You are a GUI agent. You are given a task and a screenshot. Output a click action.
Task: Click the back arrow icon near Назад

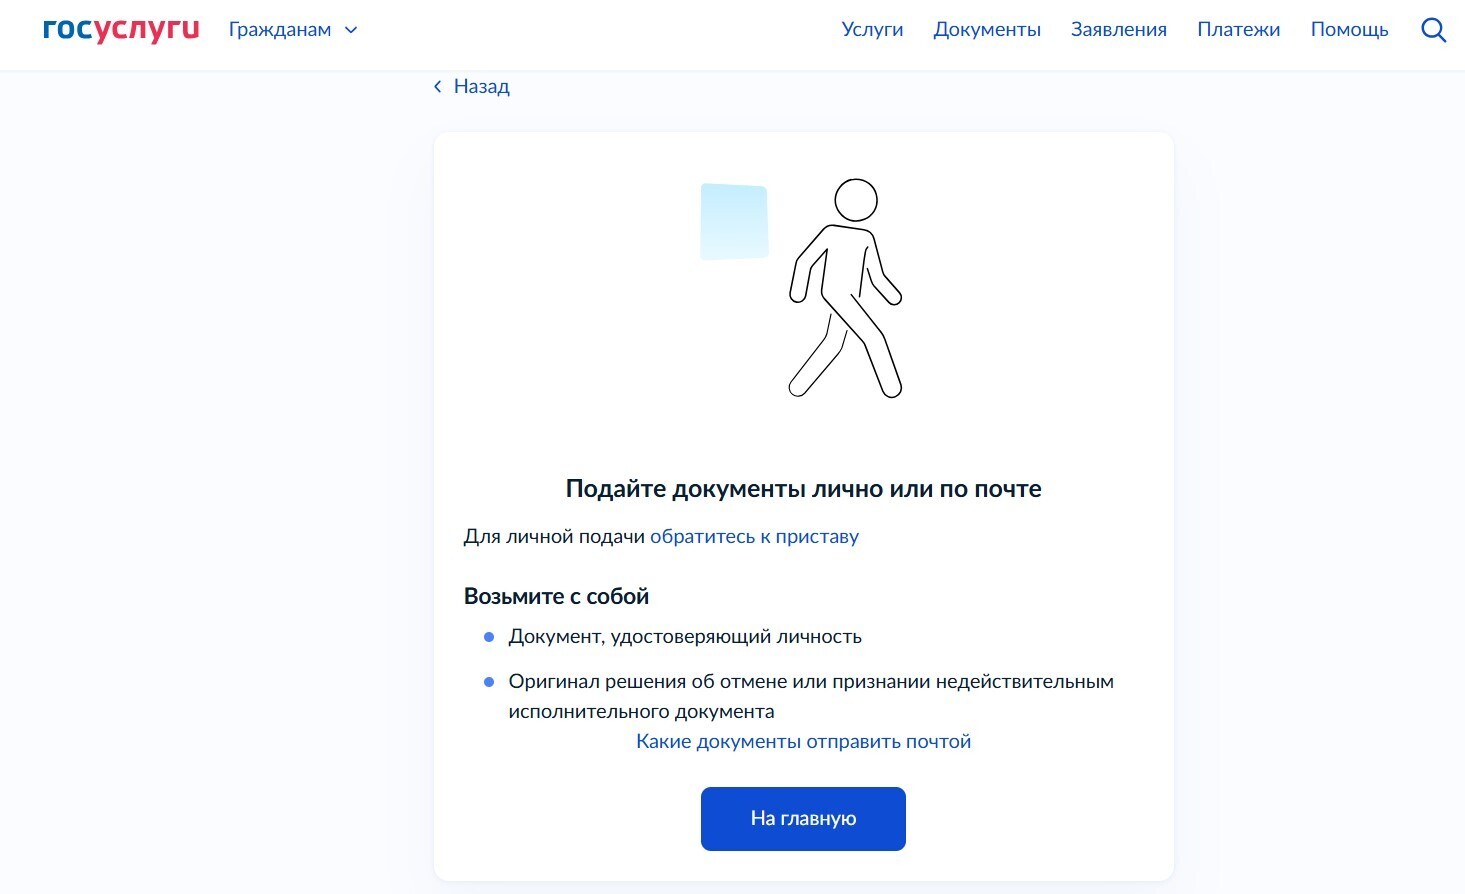(x=437, y=86)
